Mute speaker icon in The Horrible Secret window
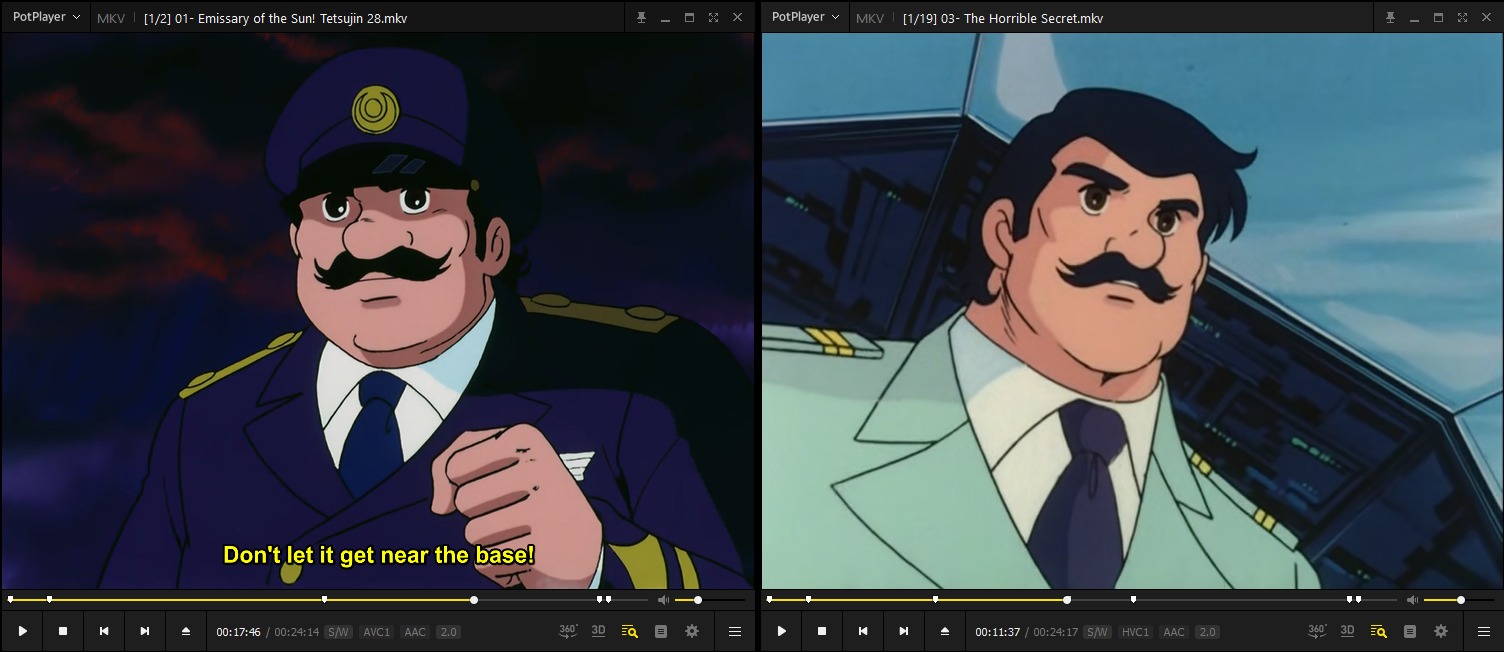This screenshot has width=1504, height=652. [x=1412, y=600]
